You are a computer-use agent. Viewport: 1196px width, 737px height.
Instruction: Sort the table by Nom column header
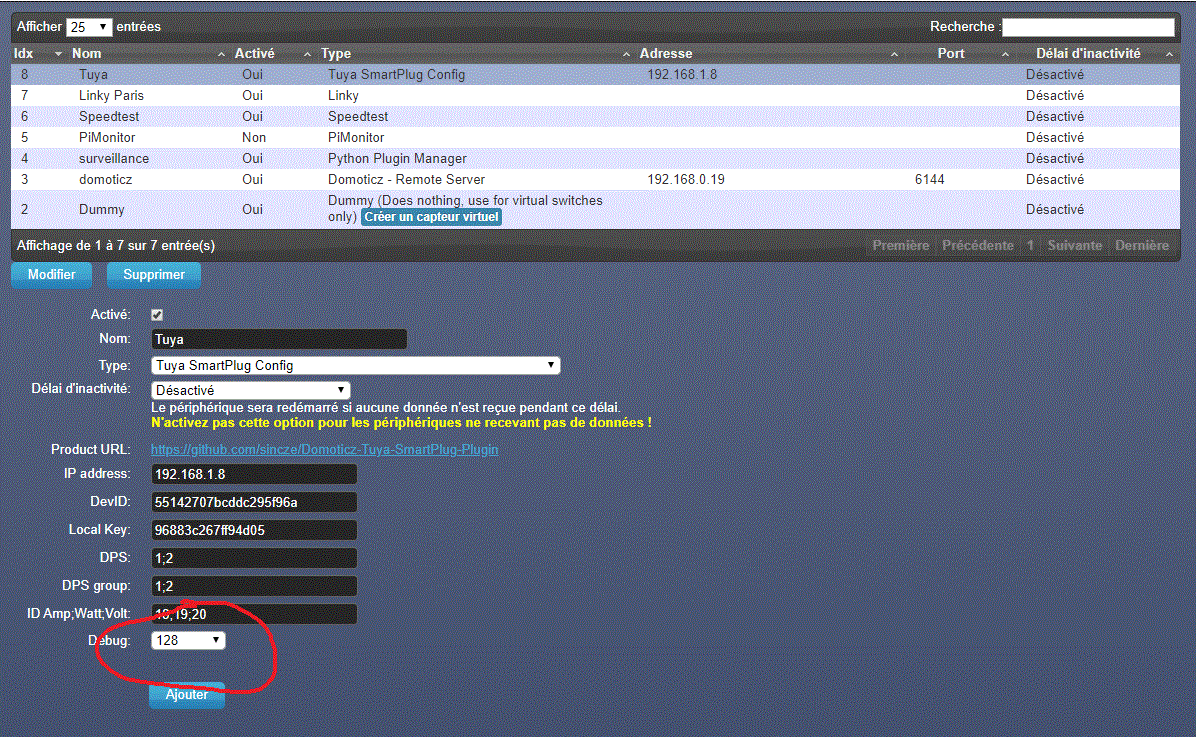click(147, 53)
